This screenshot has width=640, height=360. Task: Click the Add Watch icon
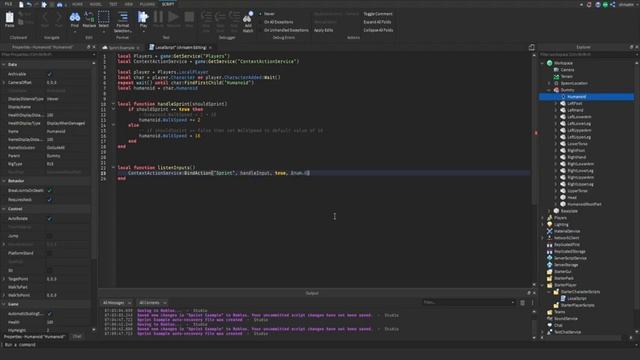[x=248, y=17]
